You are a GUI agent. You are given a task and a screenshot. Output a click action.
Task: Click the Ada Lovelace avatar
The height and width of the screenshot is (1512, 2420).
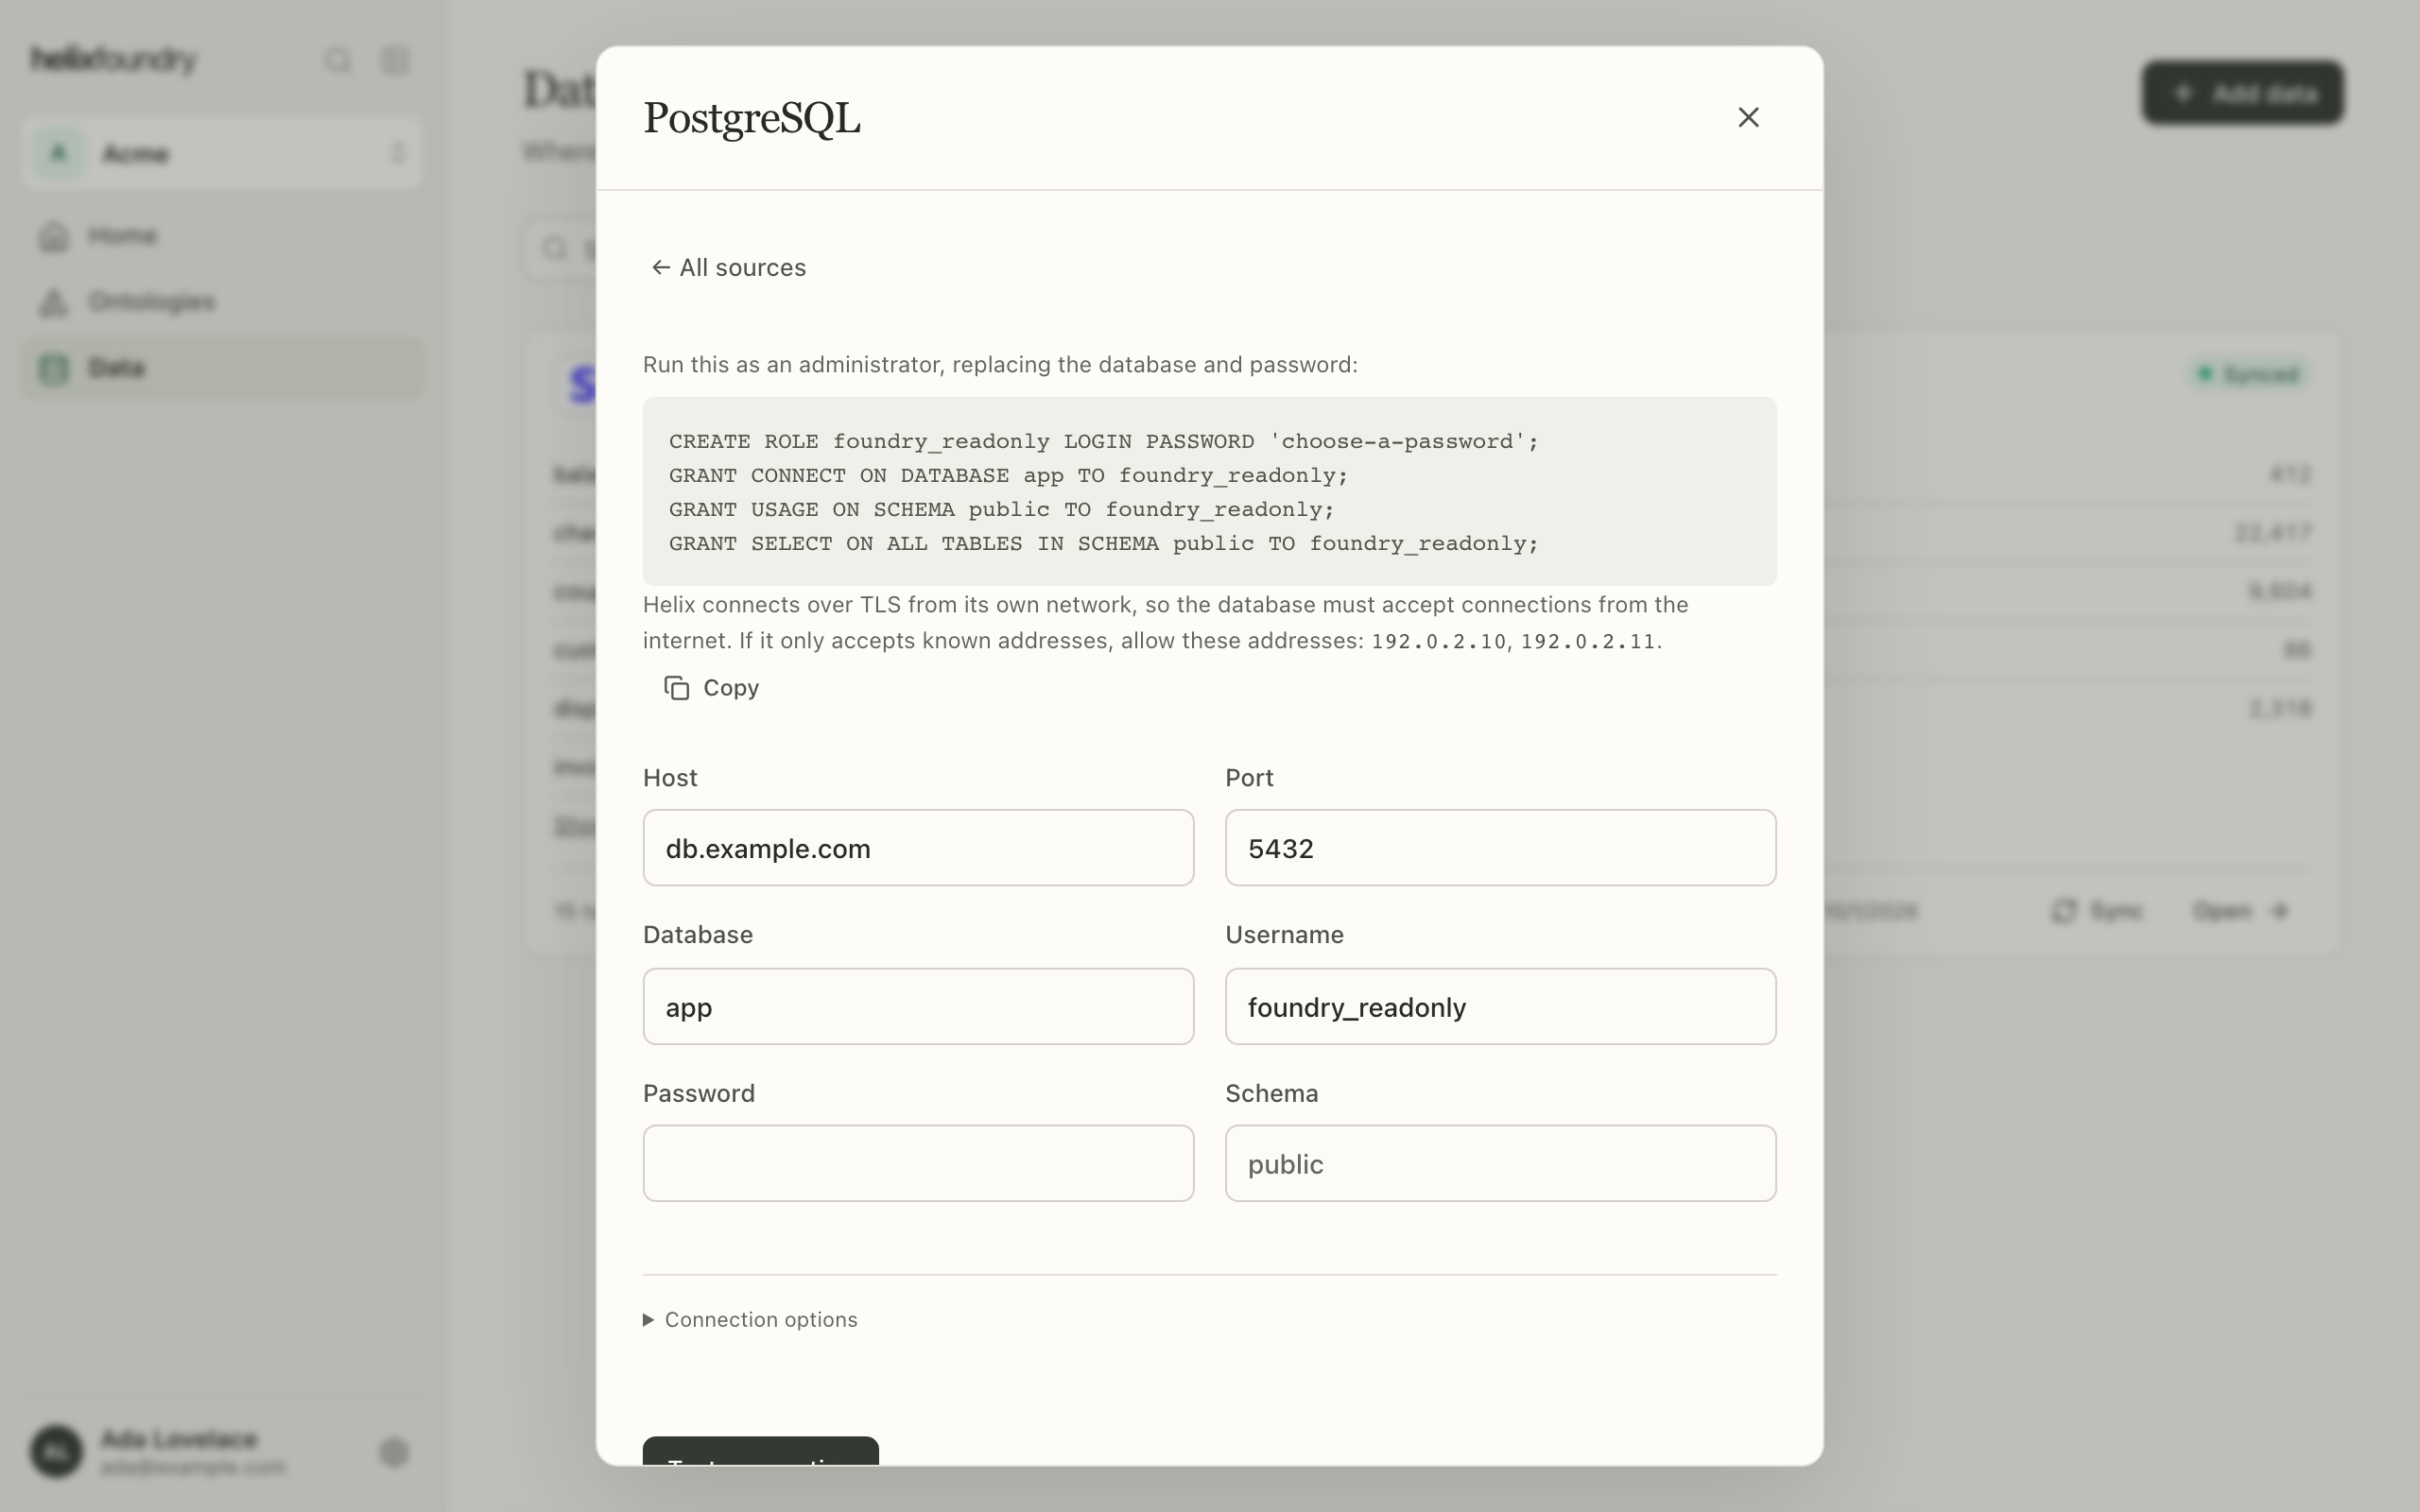[x=56, y=1452]
